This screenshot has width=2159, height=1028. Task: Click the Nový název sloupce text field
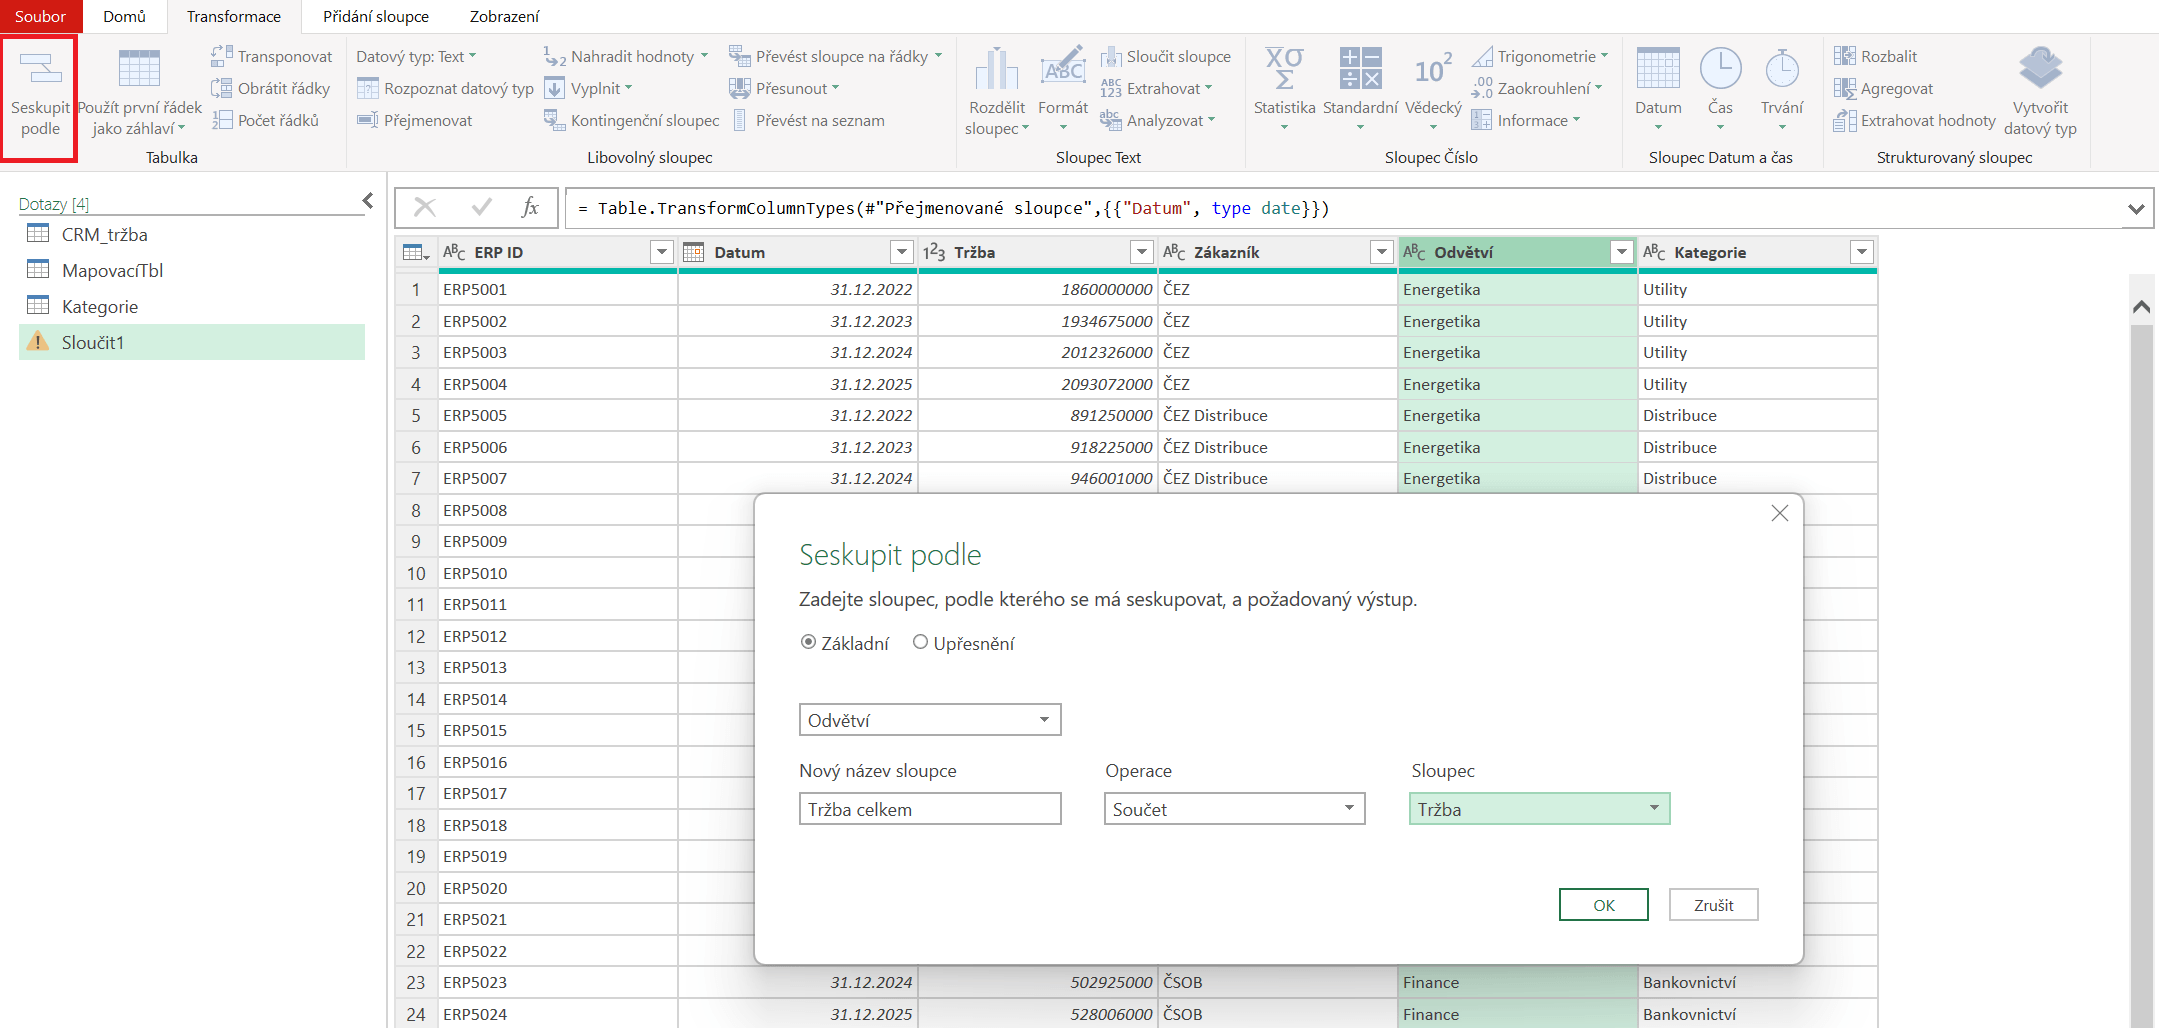[x=929, y=809]
